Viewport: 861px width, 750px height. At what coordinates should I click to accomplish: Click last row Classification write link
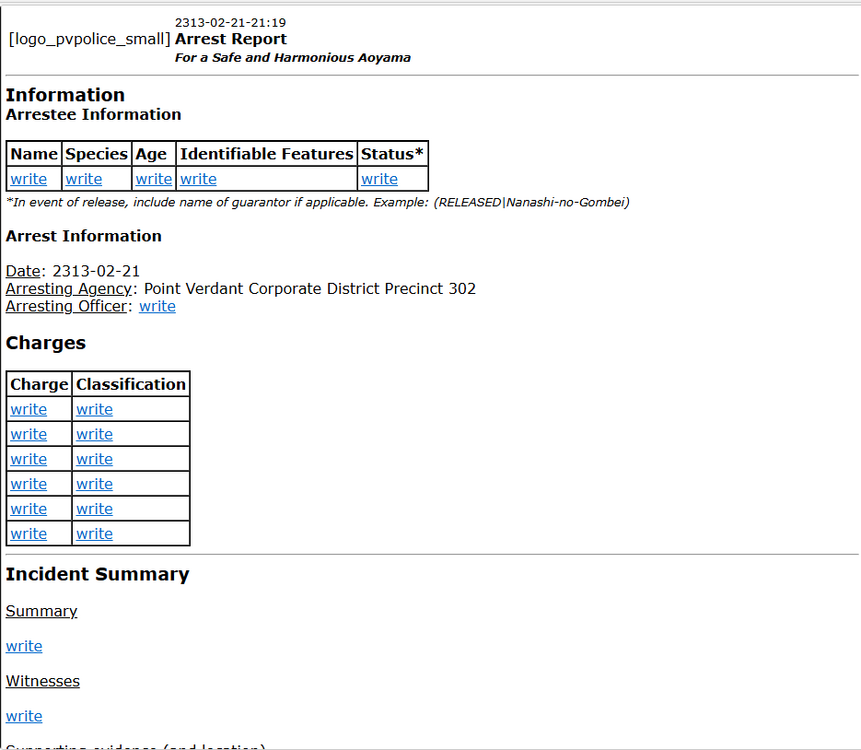[x=94, y=534]
